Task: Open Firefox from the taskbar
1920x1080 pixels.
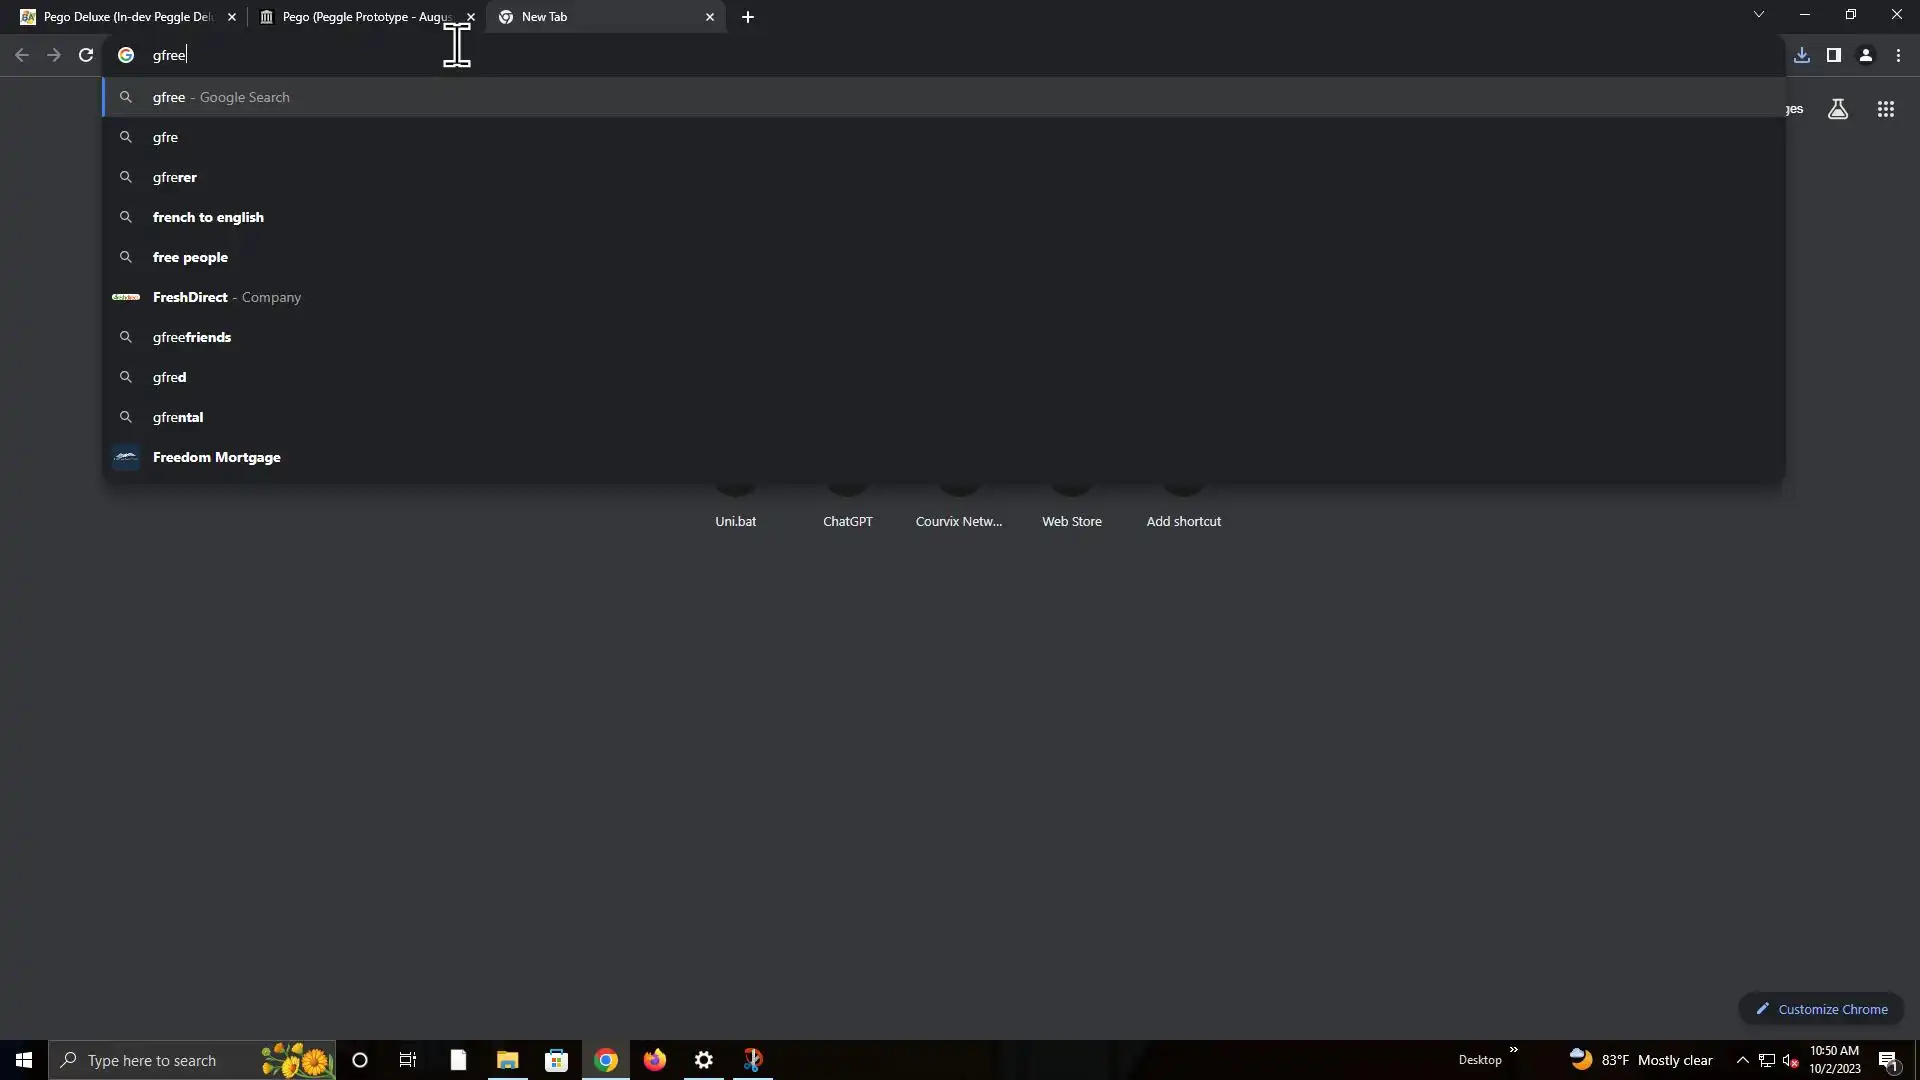Action: point(655,1060)
